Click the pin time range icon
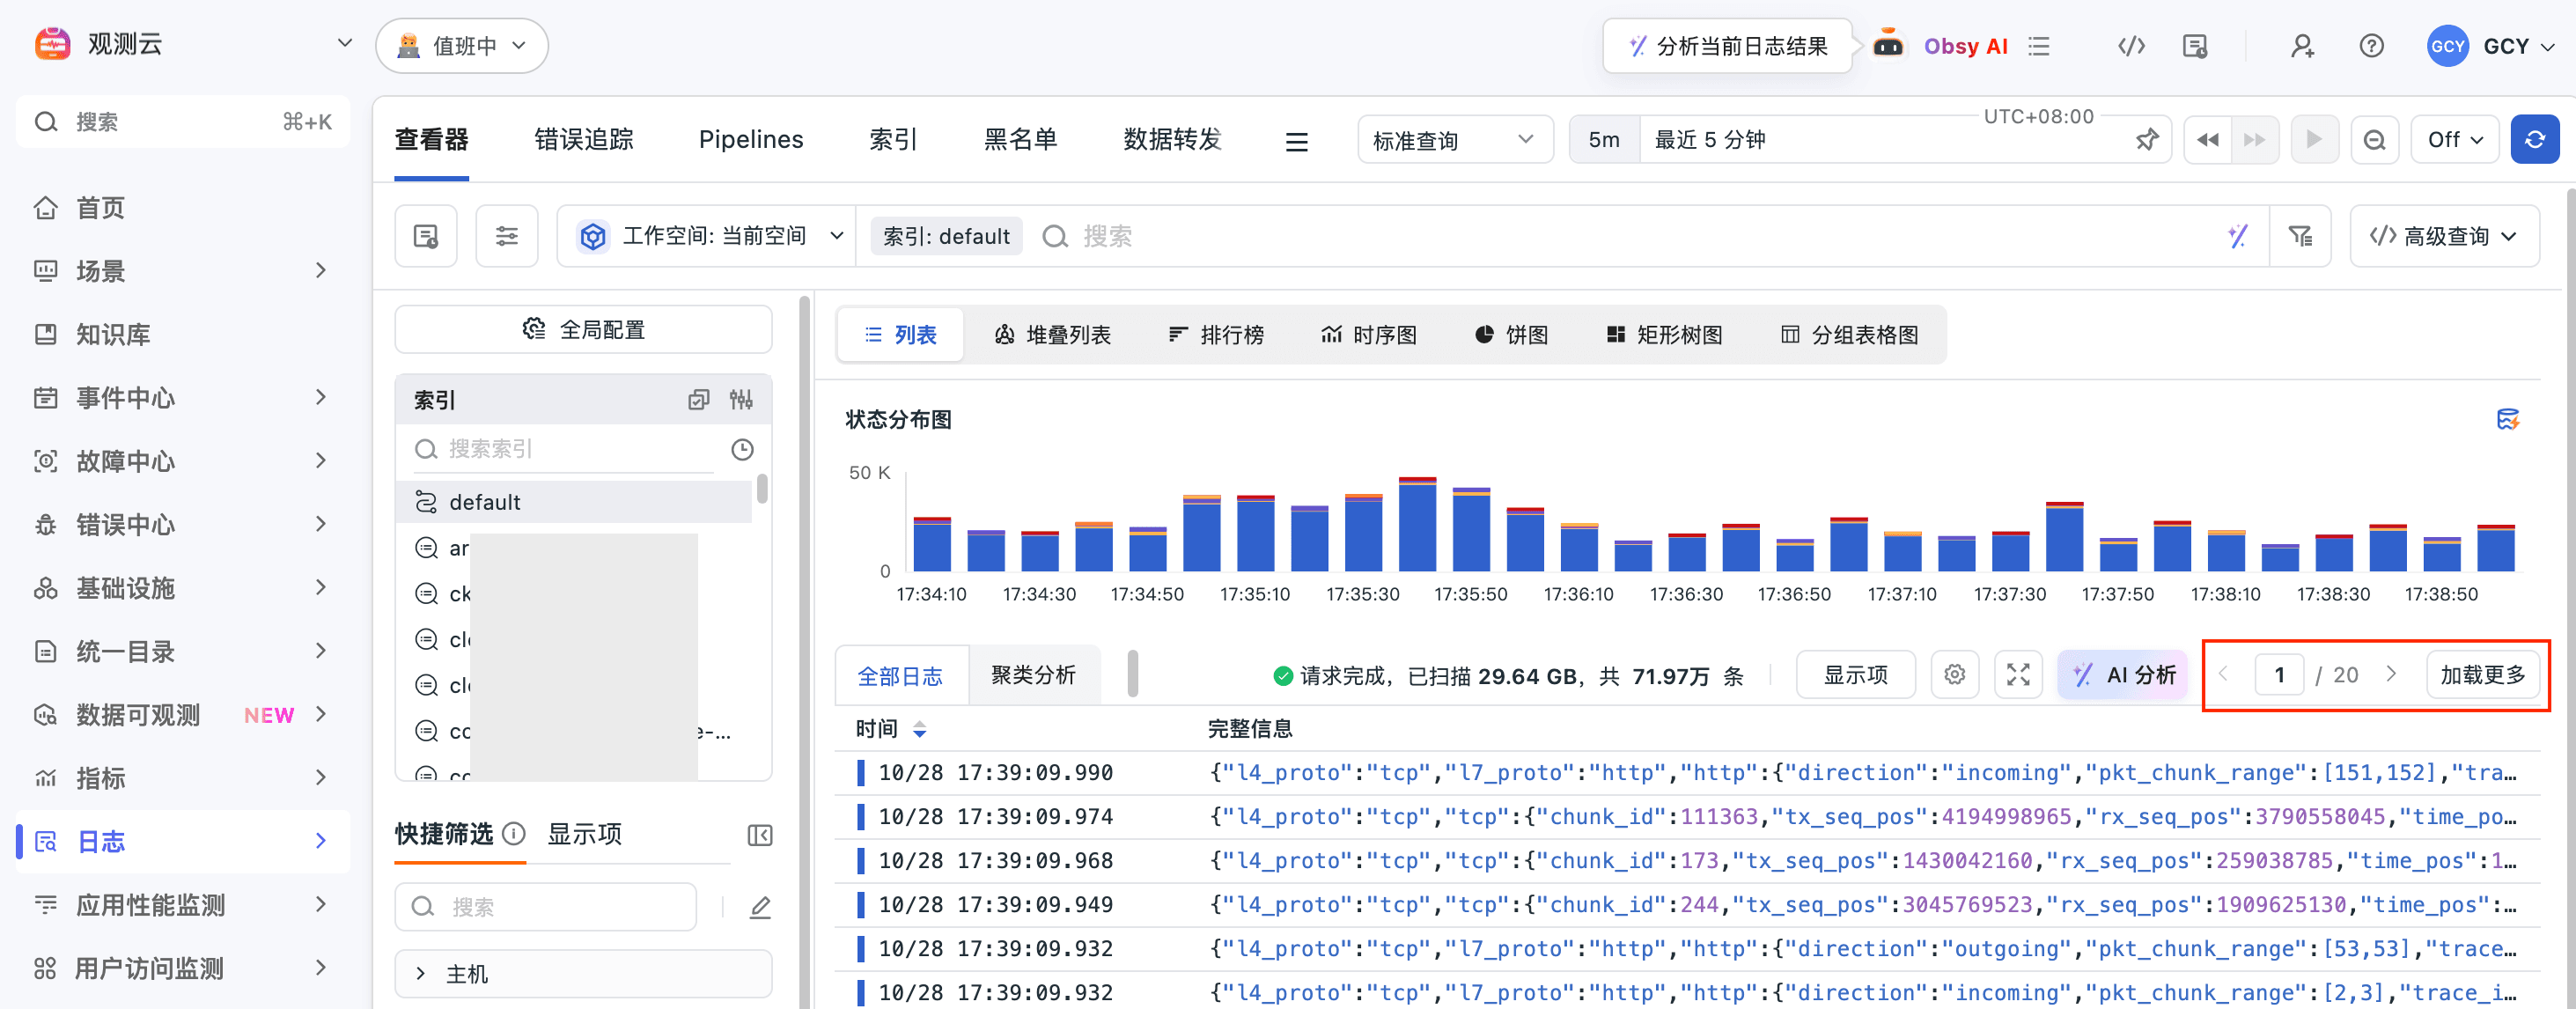Screen dimensions: 2576x1009 [2146, 140]
